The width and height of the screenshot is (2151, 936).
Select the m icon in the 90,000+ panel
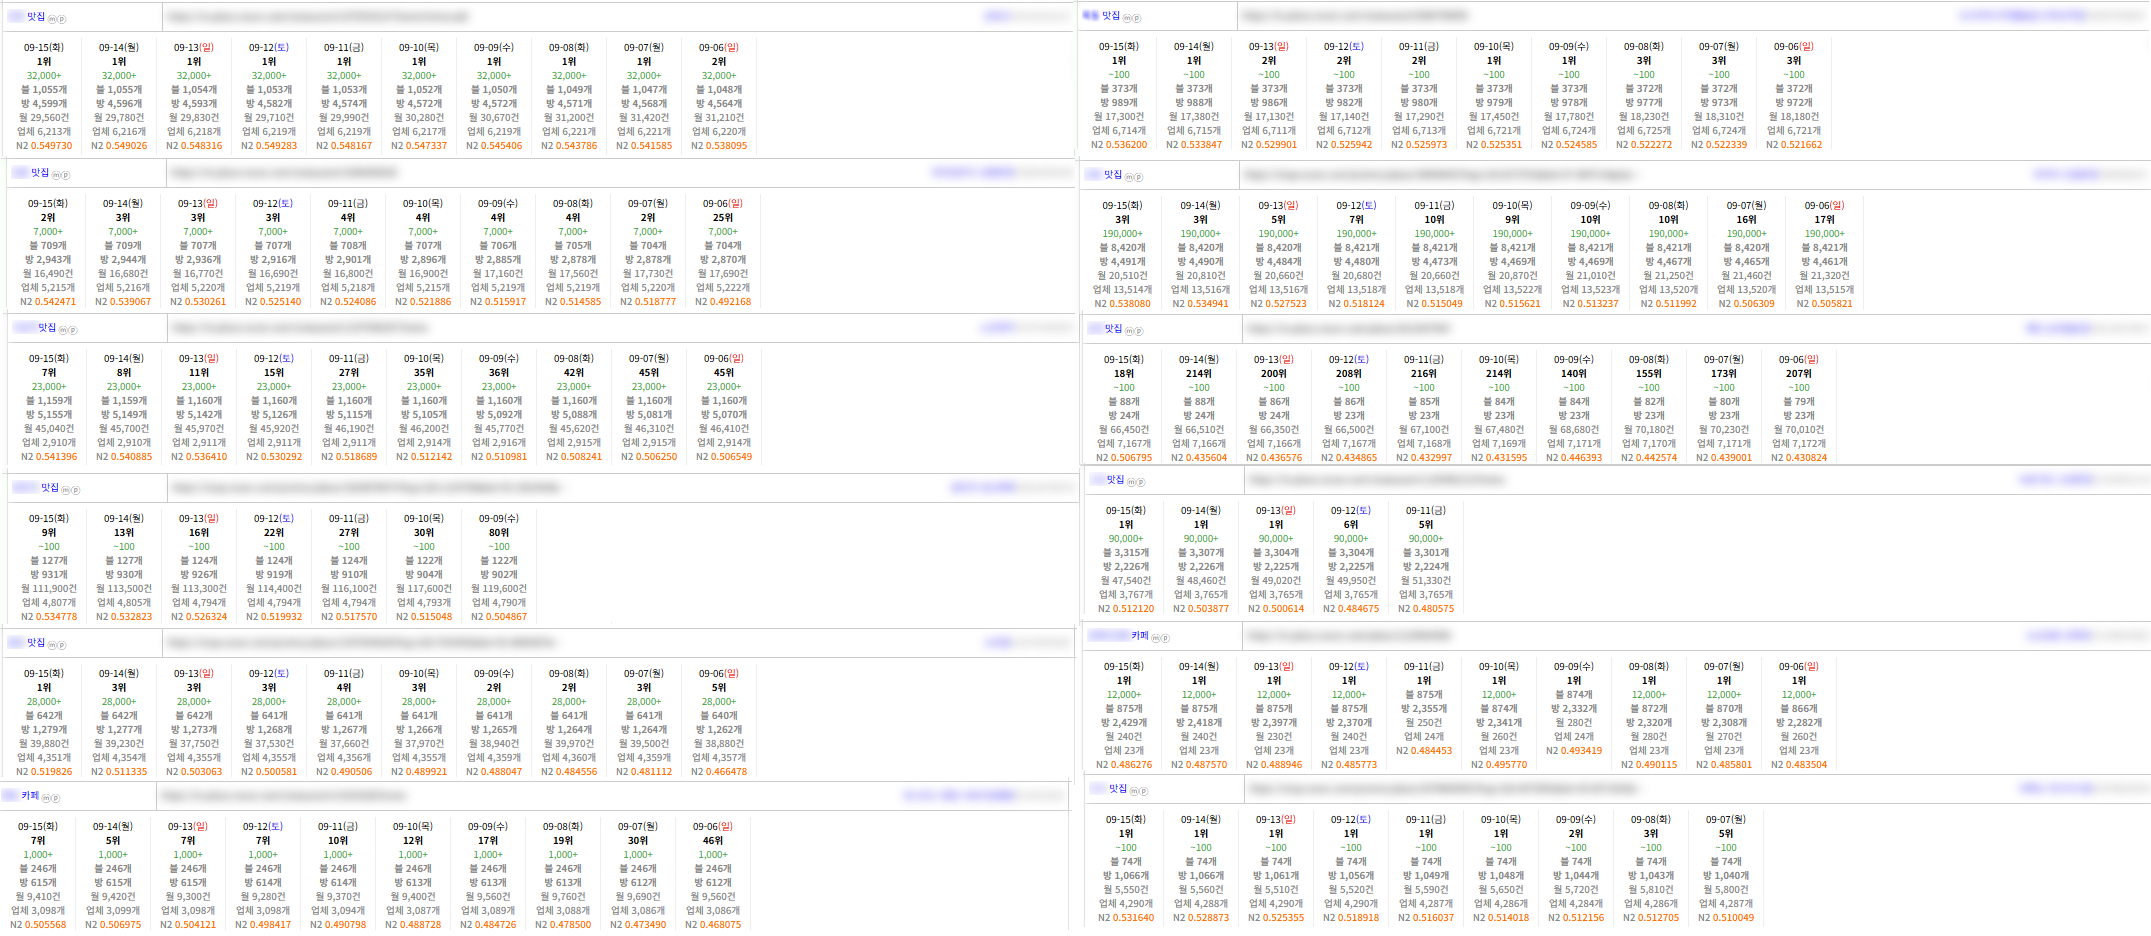(1133, 482)
